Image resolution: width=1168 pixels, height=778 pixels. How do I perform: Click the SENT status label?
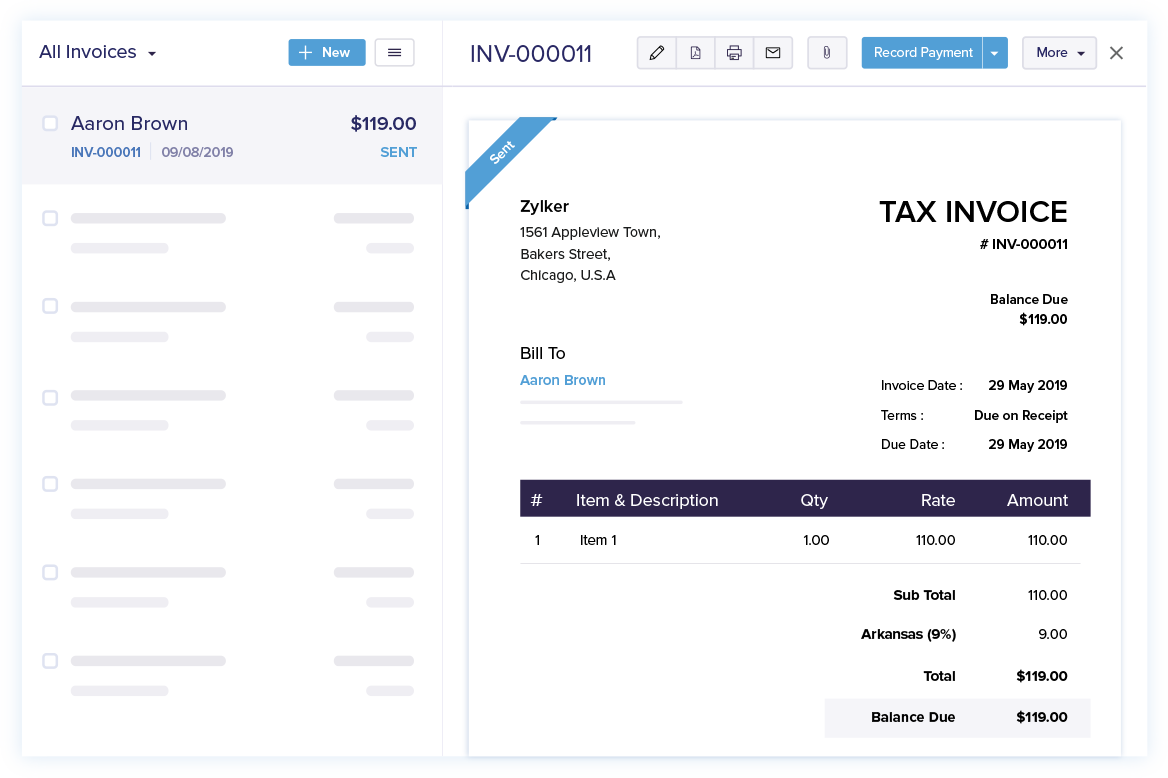pyautogui.click(x=398, y=152)
